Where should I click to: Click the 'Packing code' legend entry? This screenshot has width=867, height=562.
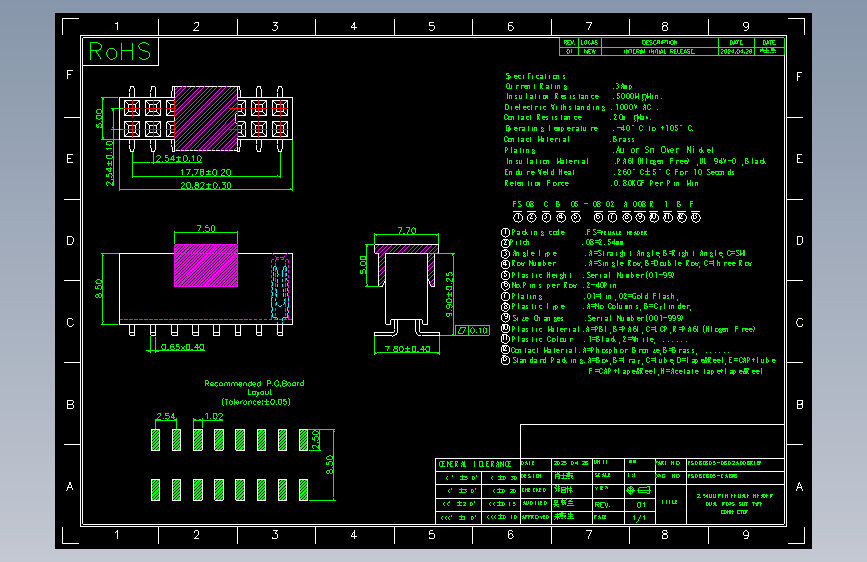point(574,232)
